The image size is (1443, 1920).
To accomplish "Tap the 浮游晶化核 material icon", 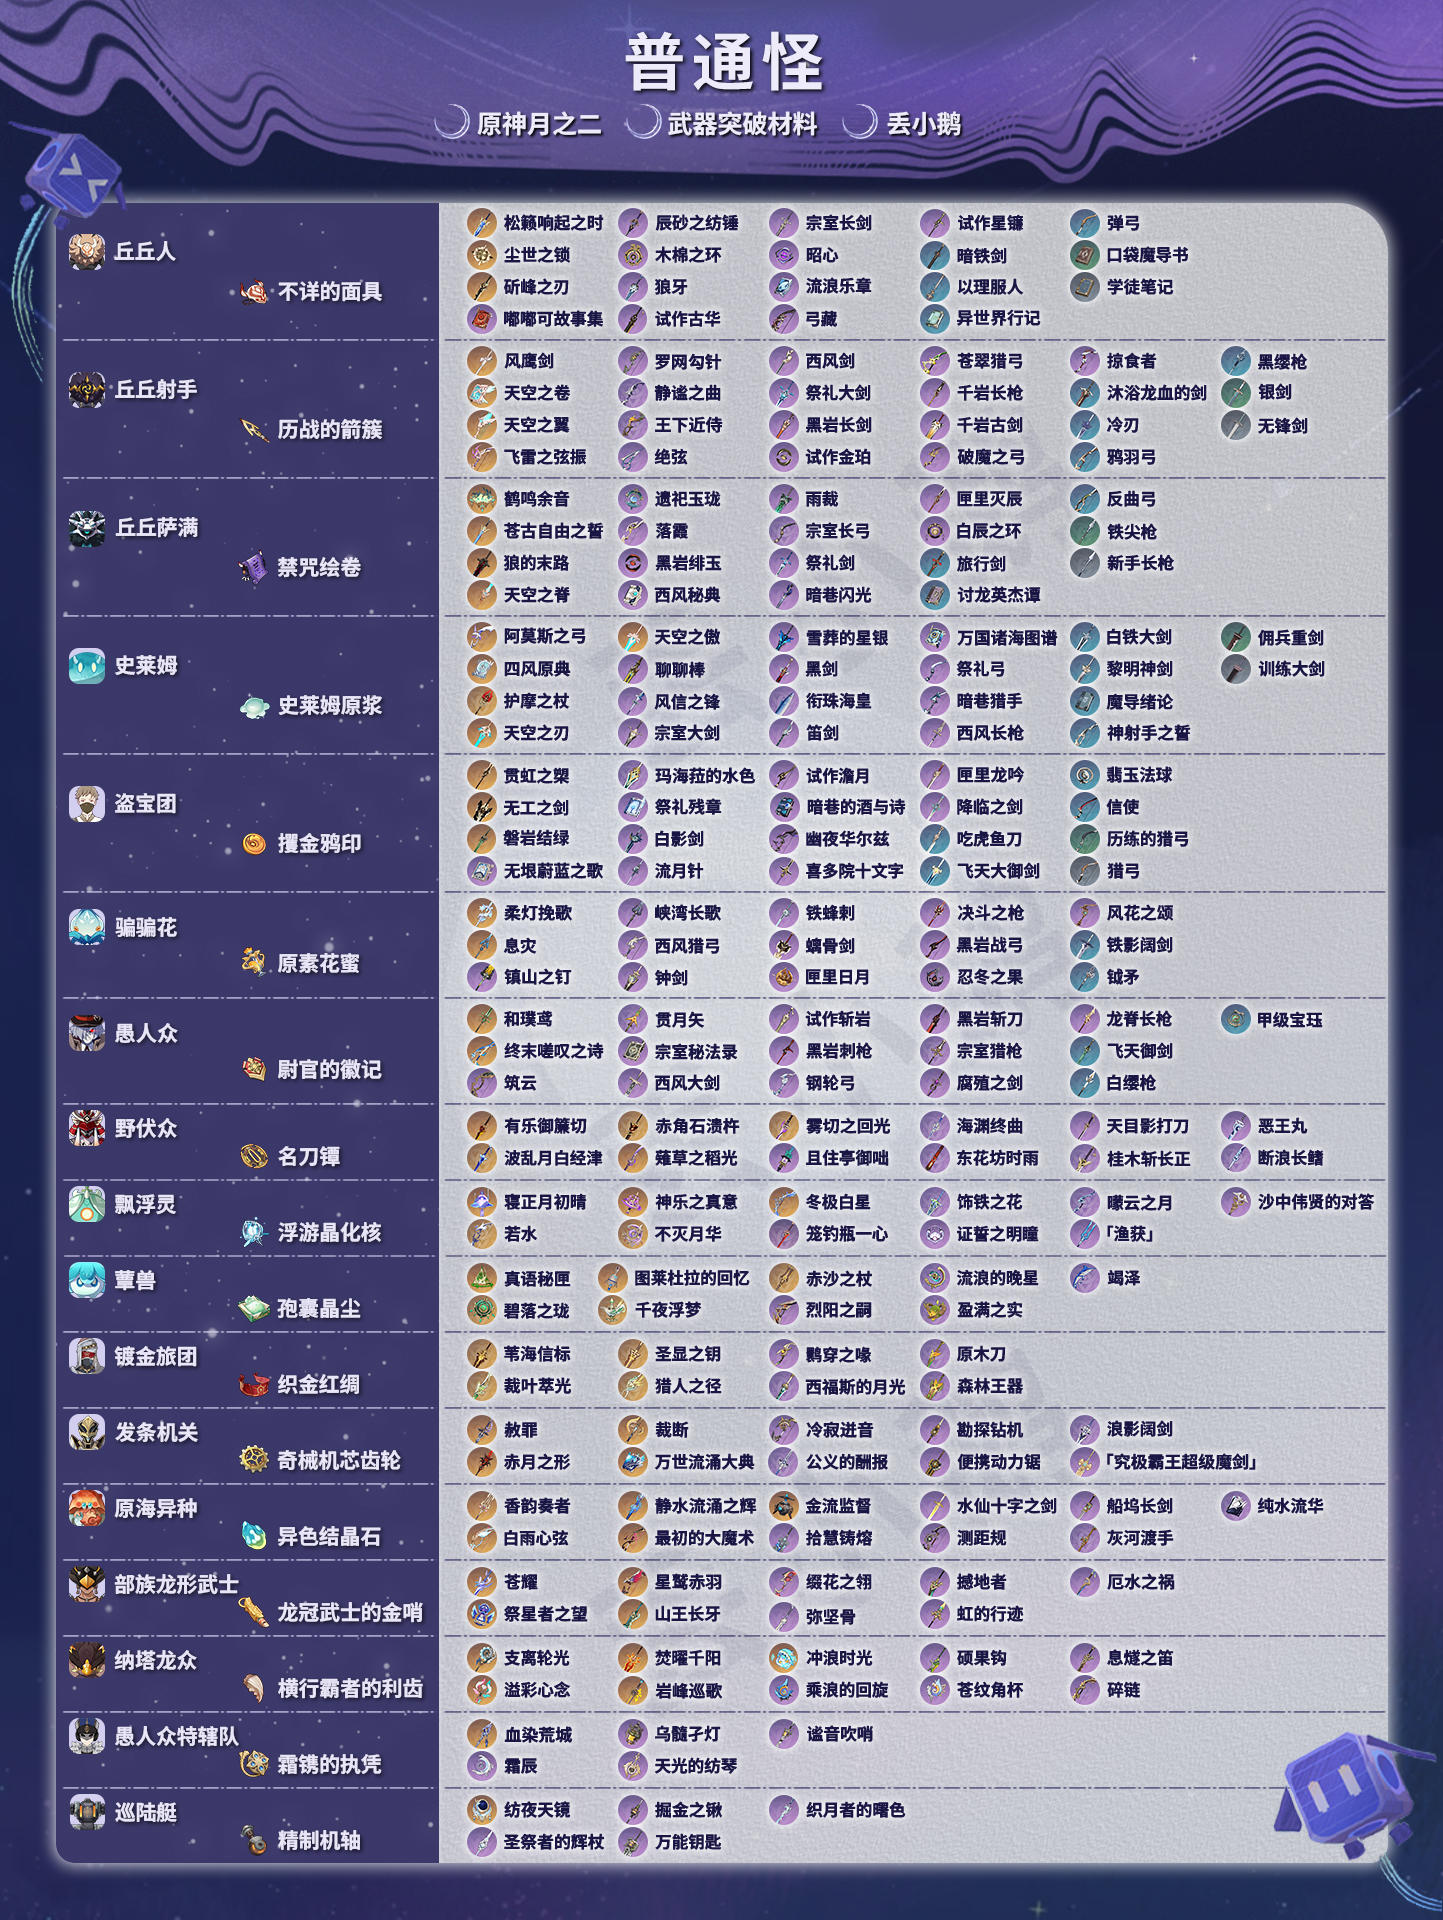I will [x=254, y=1233].
